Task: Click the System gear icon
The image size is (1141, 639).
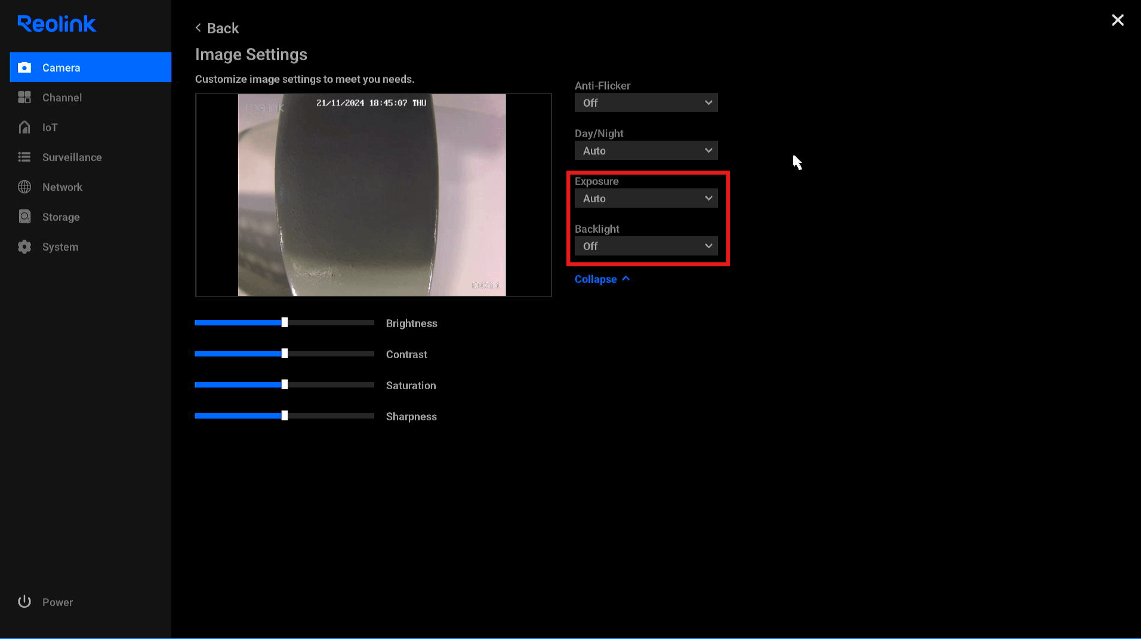Action: pos(25,247)
